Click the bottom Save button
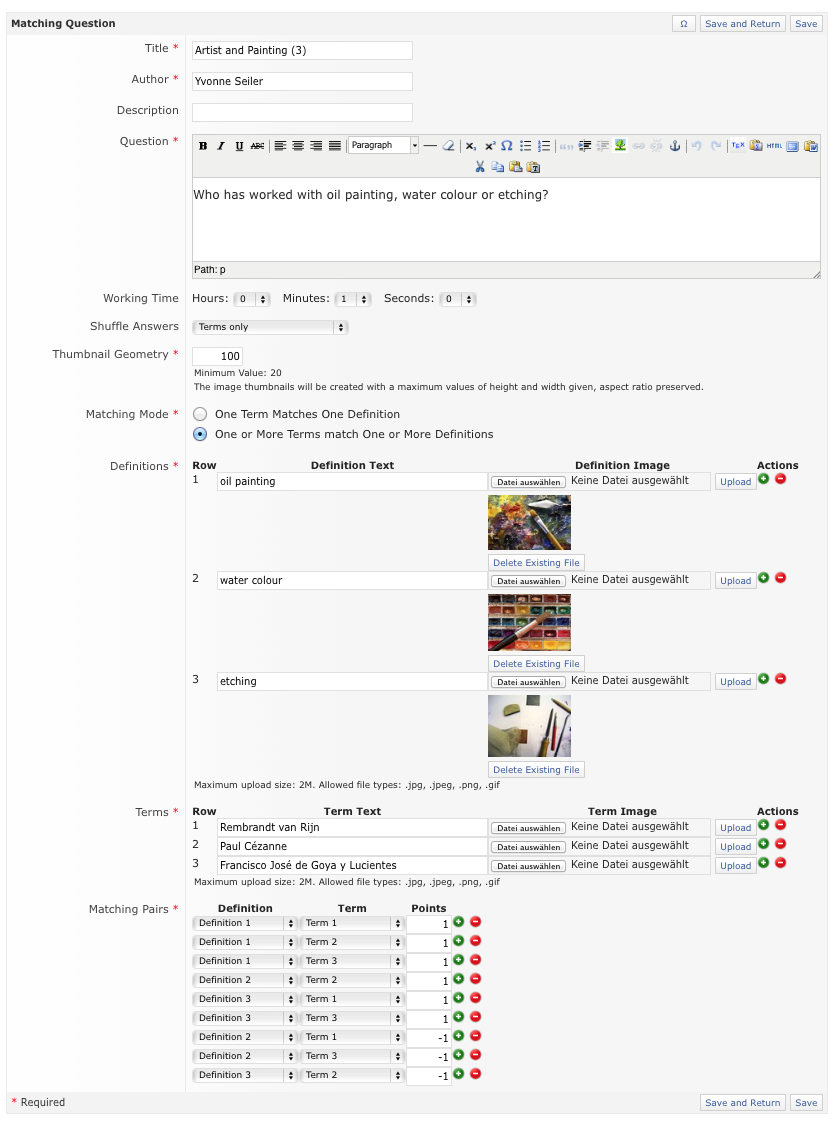Image resolution: width=839 pixels, height=1123 pixels. click(x=806, y=1103)
